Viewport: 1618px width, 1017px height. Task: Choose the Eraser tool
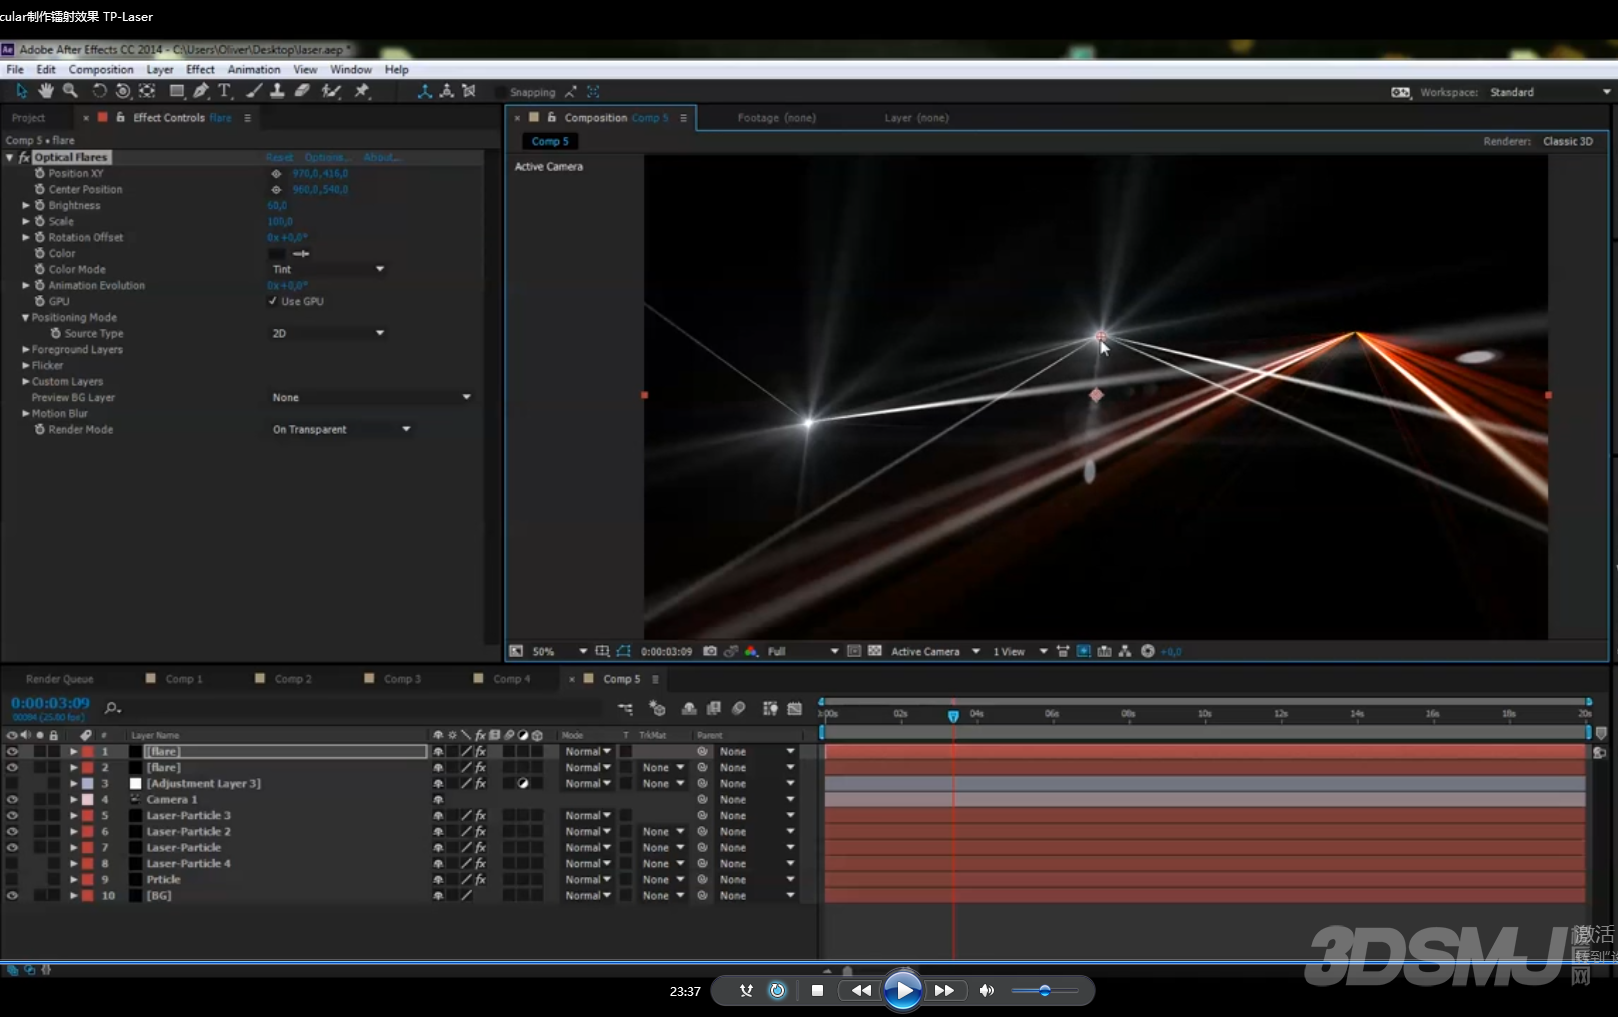[x=302, y=91]
